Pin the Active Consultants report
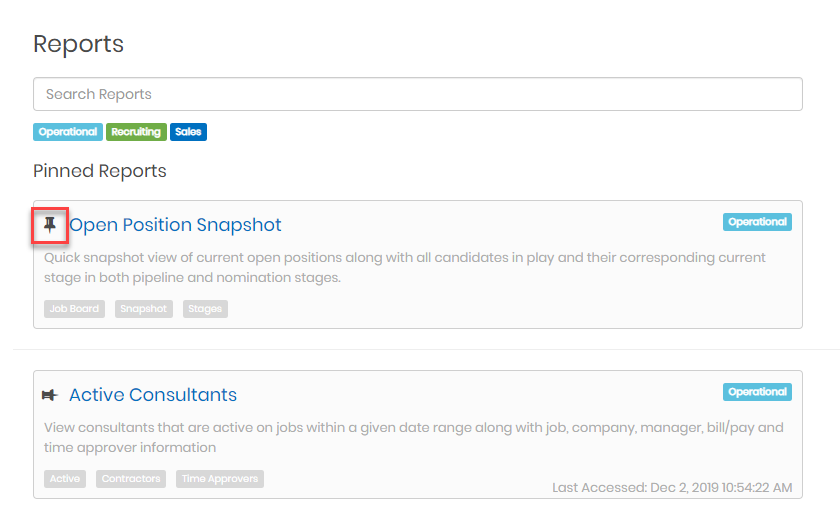Image resolution: width=840 pixels, height=513 pixels. pos(50,395)
